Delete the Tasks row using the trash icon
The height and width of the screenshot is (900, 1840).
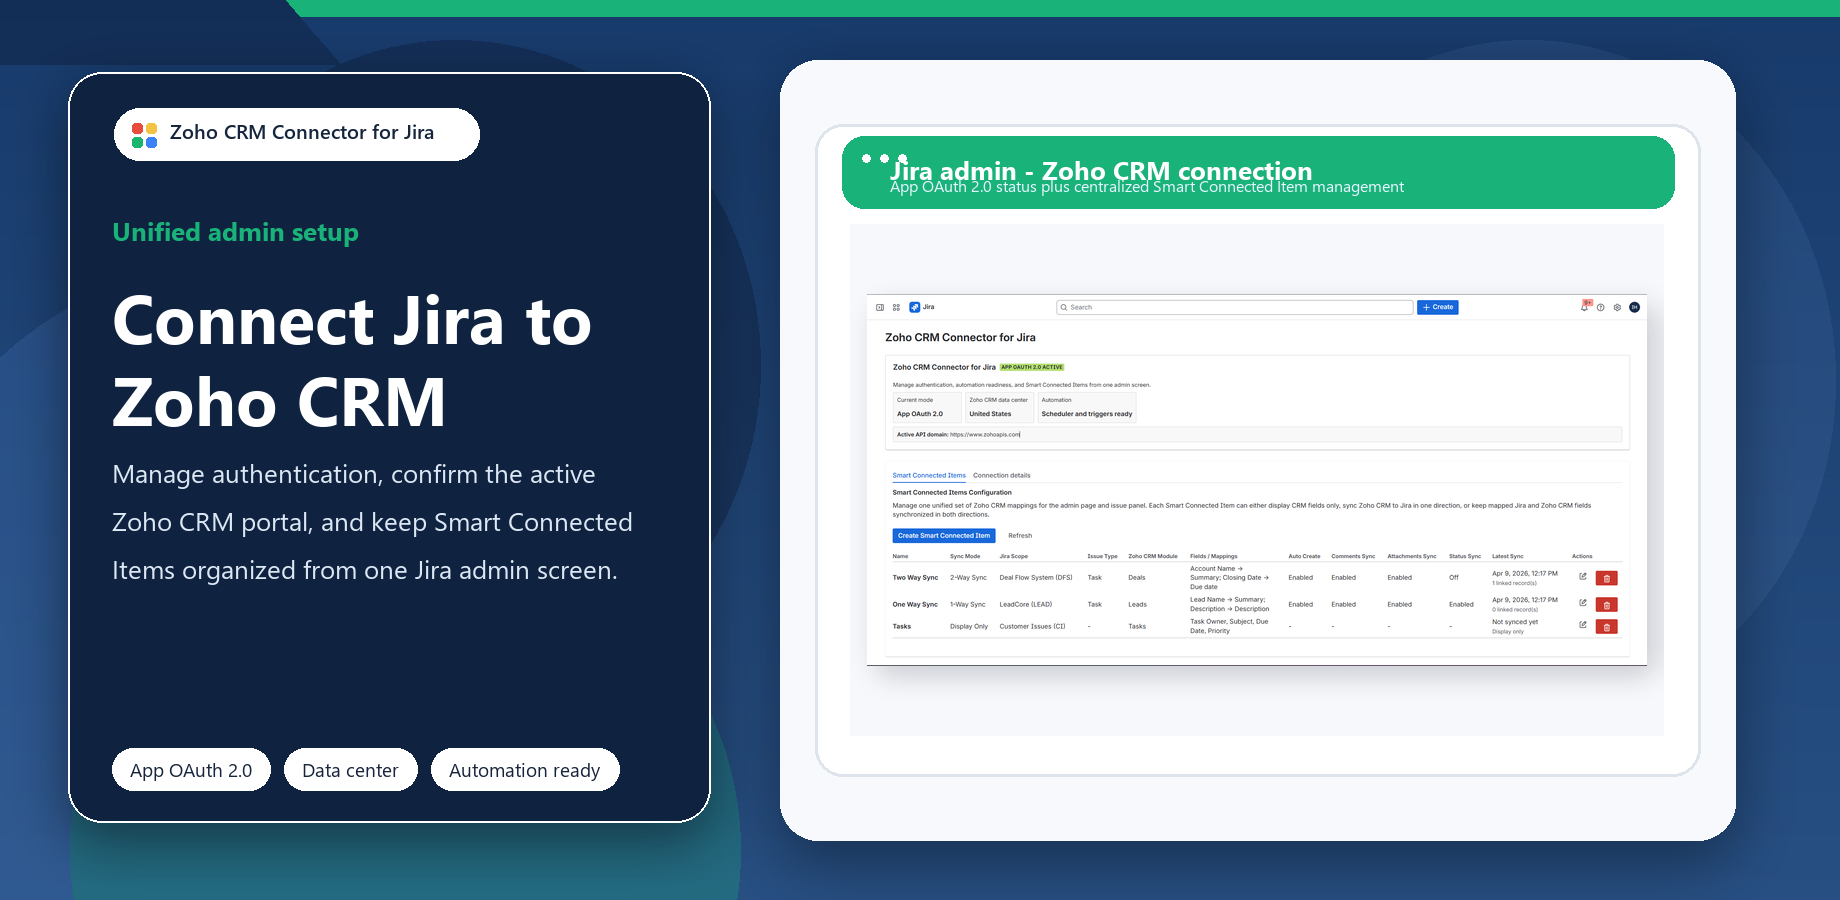point(1607,626)
